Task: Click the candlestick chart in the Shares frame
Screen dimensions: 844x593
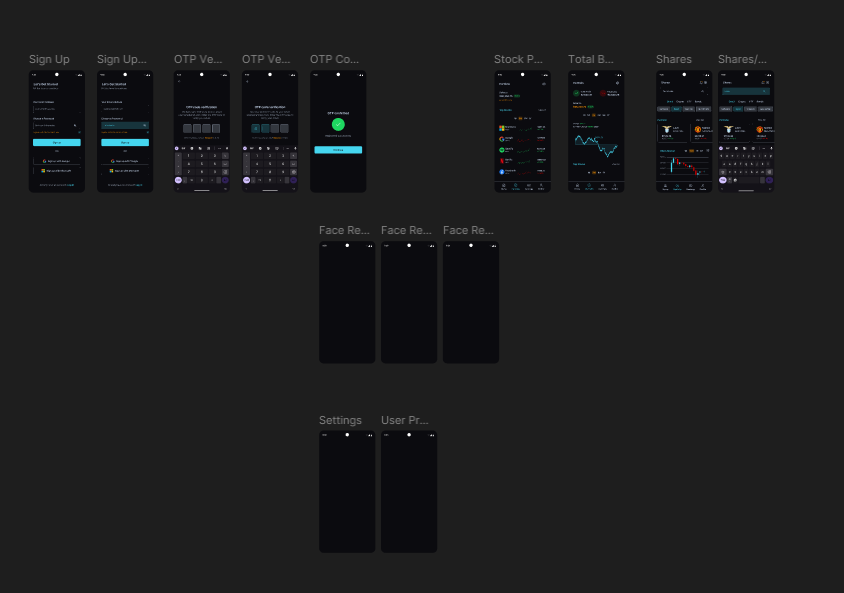Action: pyautogui.click(x=684, y=166)
